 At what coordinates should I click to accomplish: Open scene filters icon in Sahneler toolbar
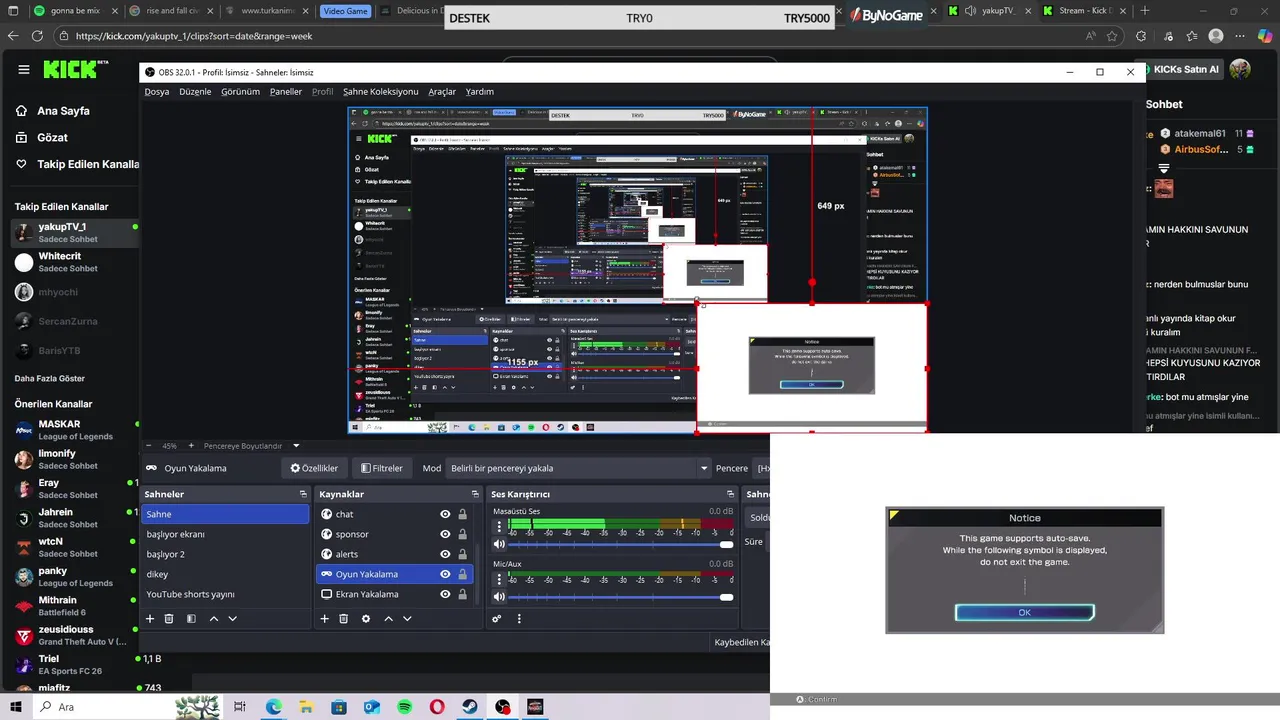[x=191, y=619]
